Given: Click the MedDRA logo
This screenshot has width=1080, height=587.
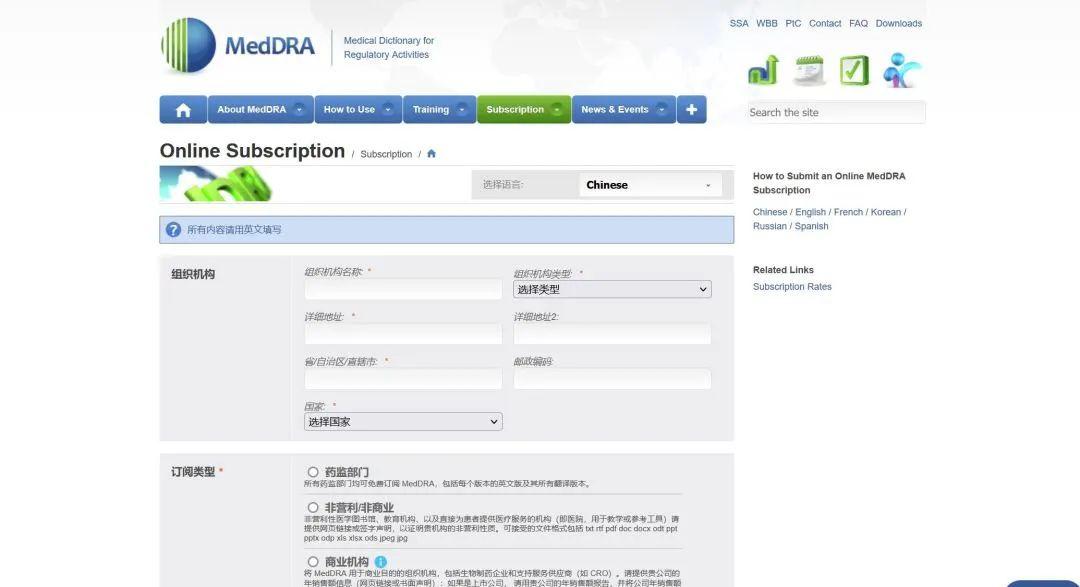Looking at the screenshot, I should 236,44.
